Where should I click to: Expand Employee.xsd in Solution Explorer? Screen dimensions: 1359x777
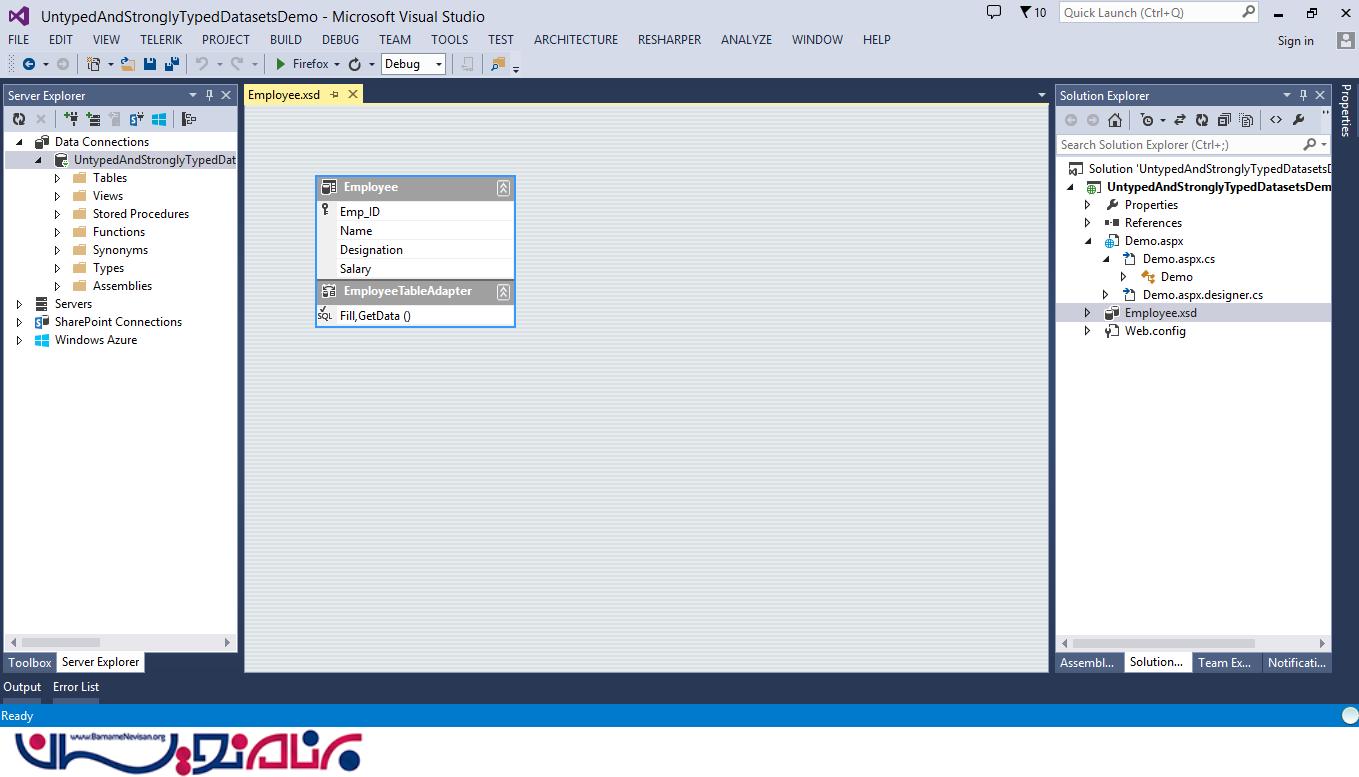[x=1088, y=313]
